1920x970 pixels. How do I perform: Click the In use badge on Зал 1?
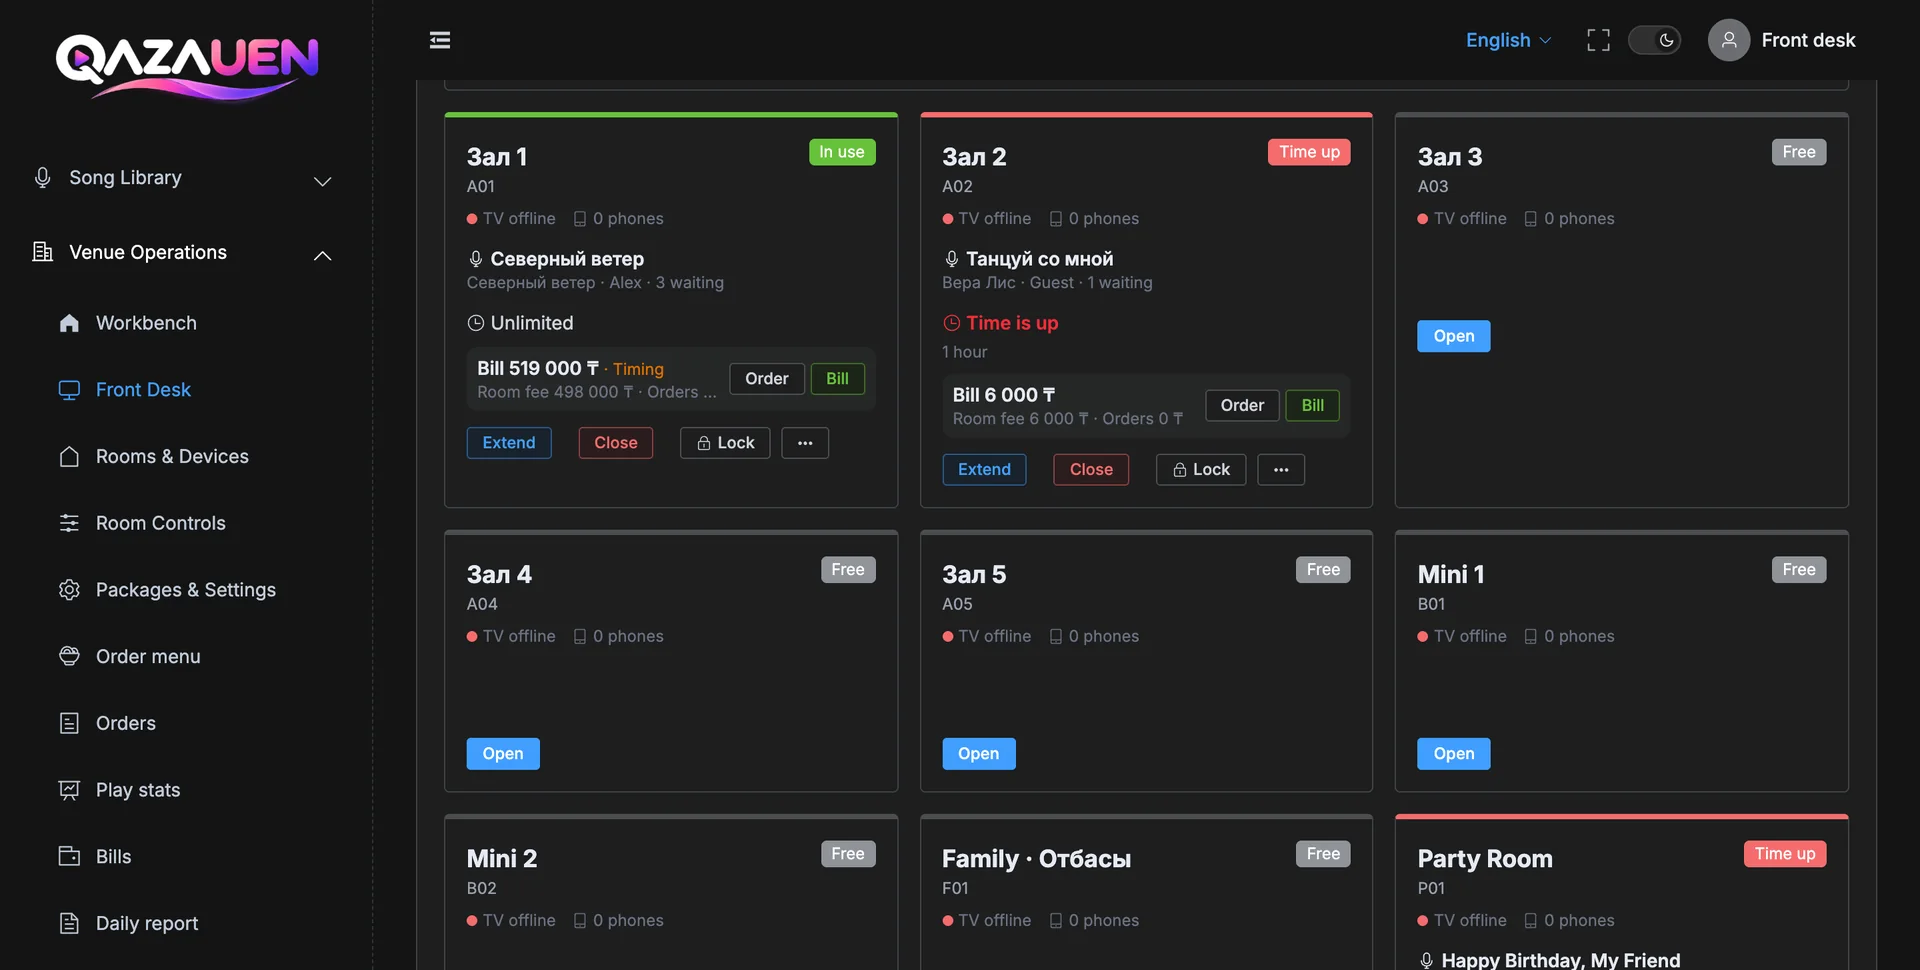point(842,152)
